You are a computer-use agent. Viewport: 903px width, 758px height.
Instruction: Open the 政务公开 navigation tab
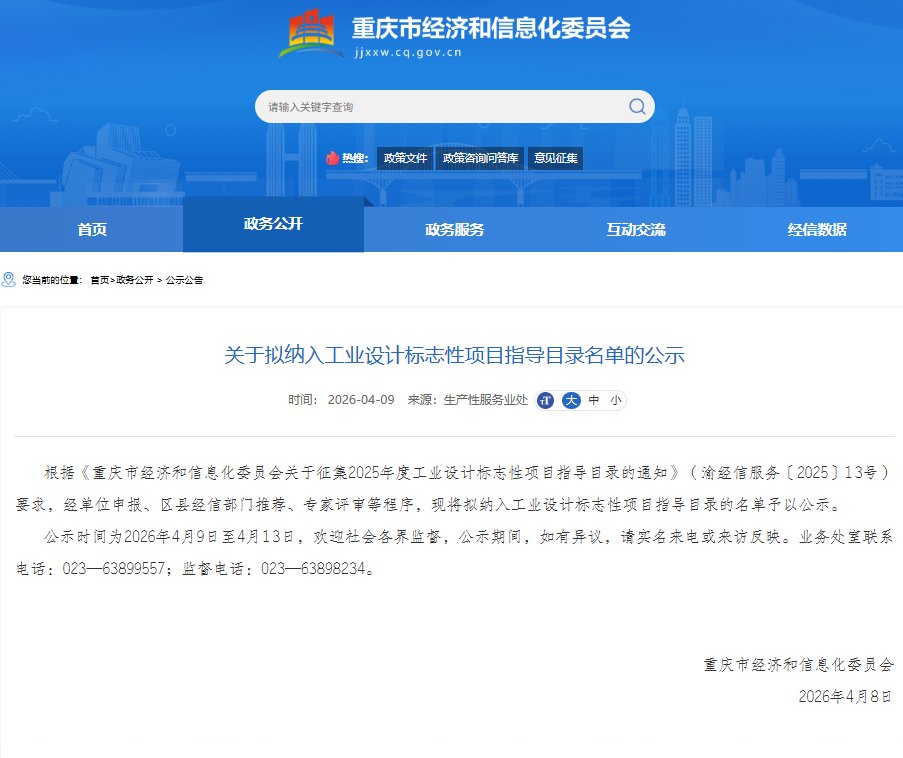click(273, 224)
